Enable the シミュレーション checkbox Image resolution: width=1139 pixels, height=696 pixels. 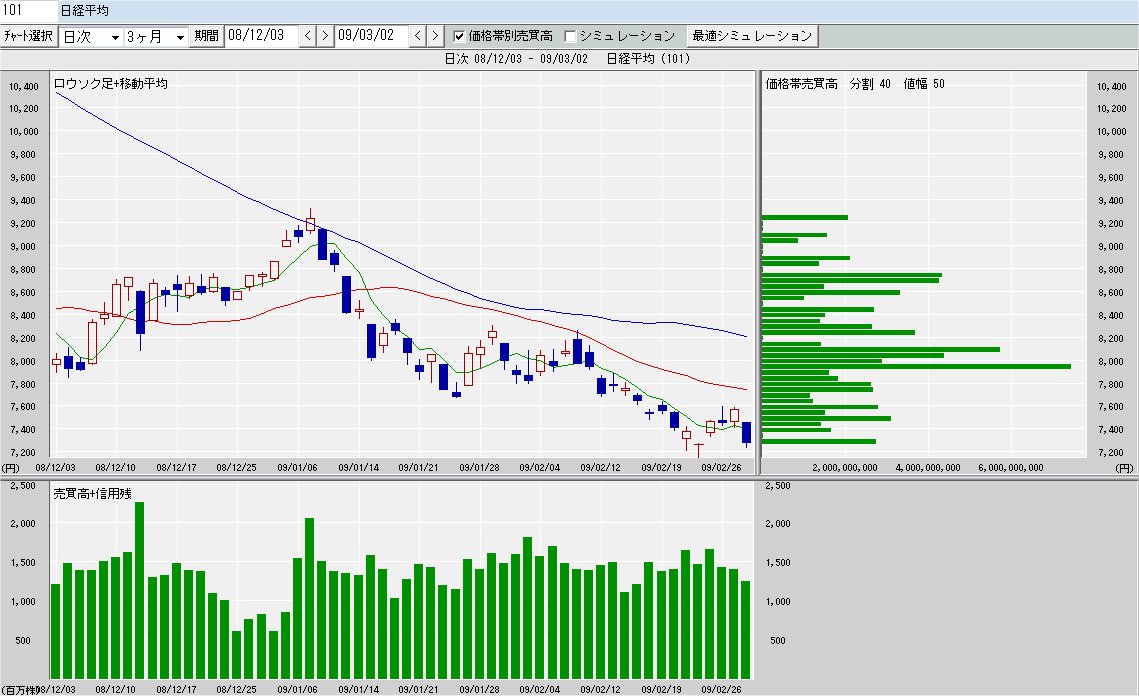click(570, 36)
